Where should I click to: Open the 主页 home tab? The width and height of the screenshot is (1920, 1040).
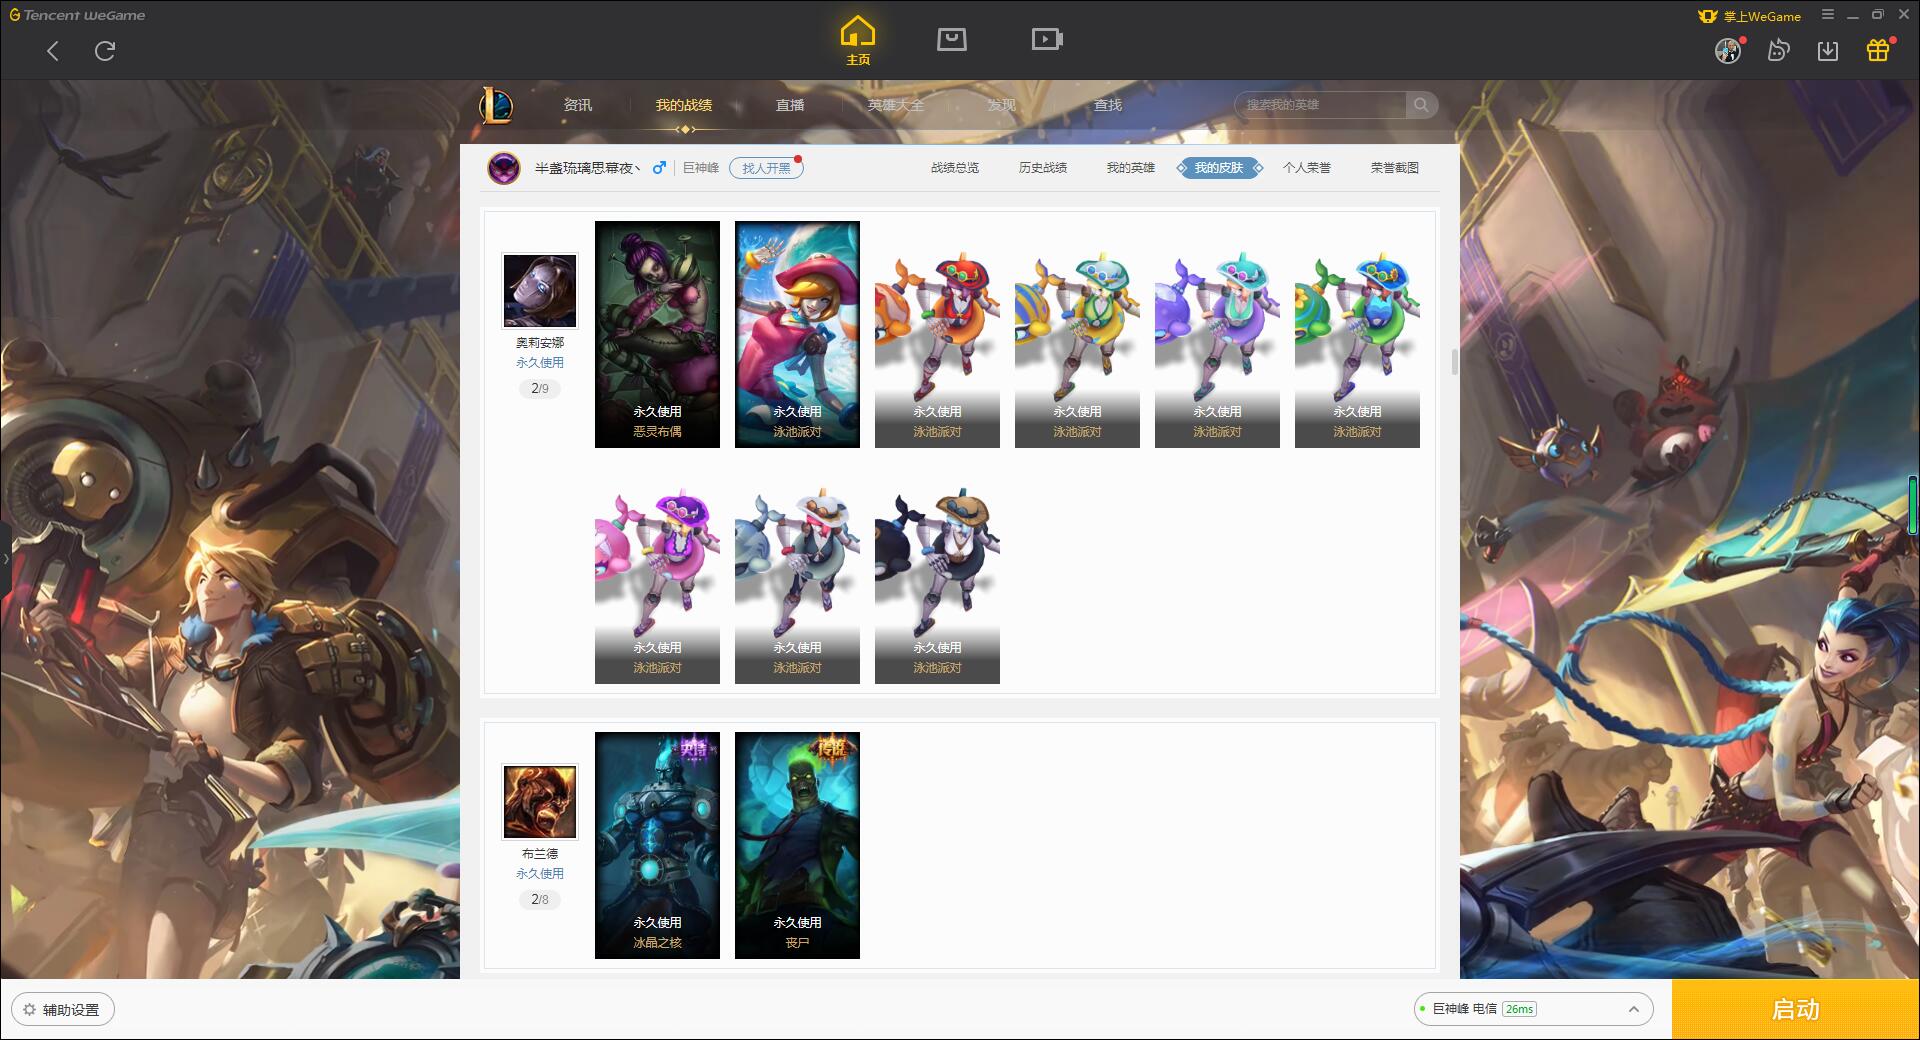click(857, 41)
